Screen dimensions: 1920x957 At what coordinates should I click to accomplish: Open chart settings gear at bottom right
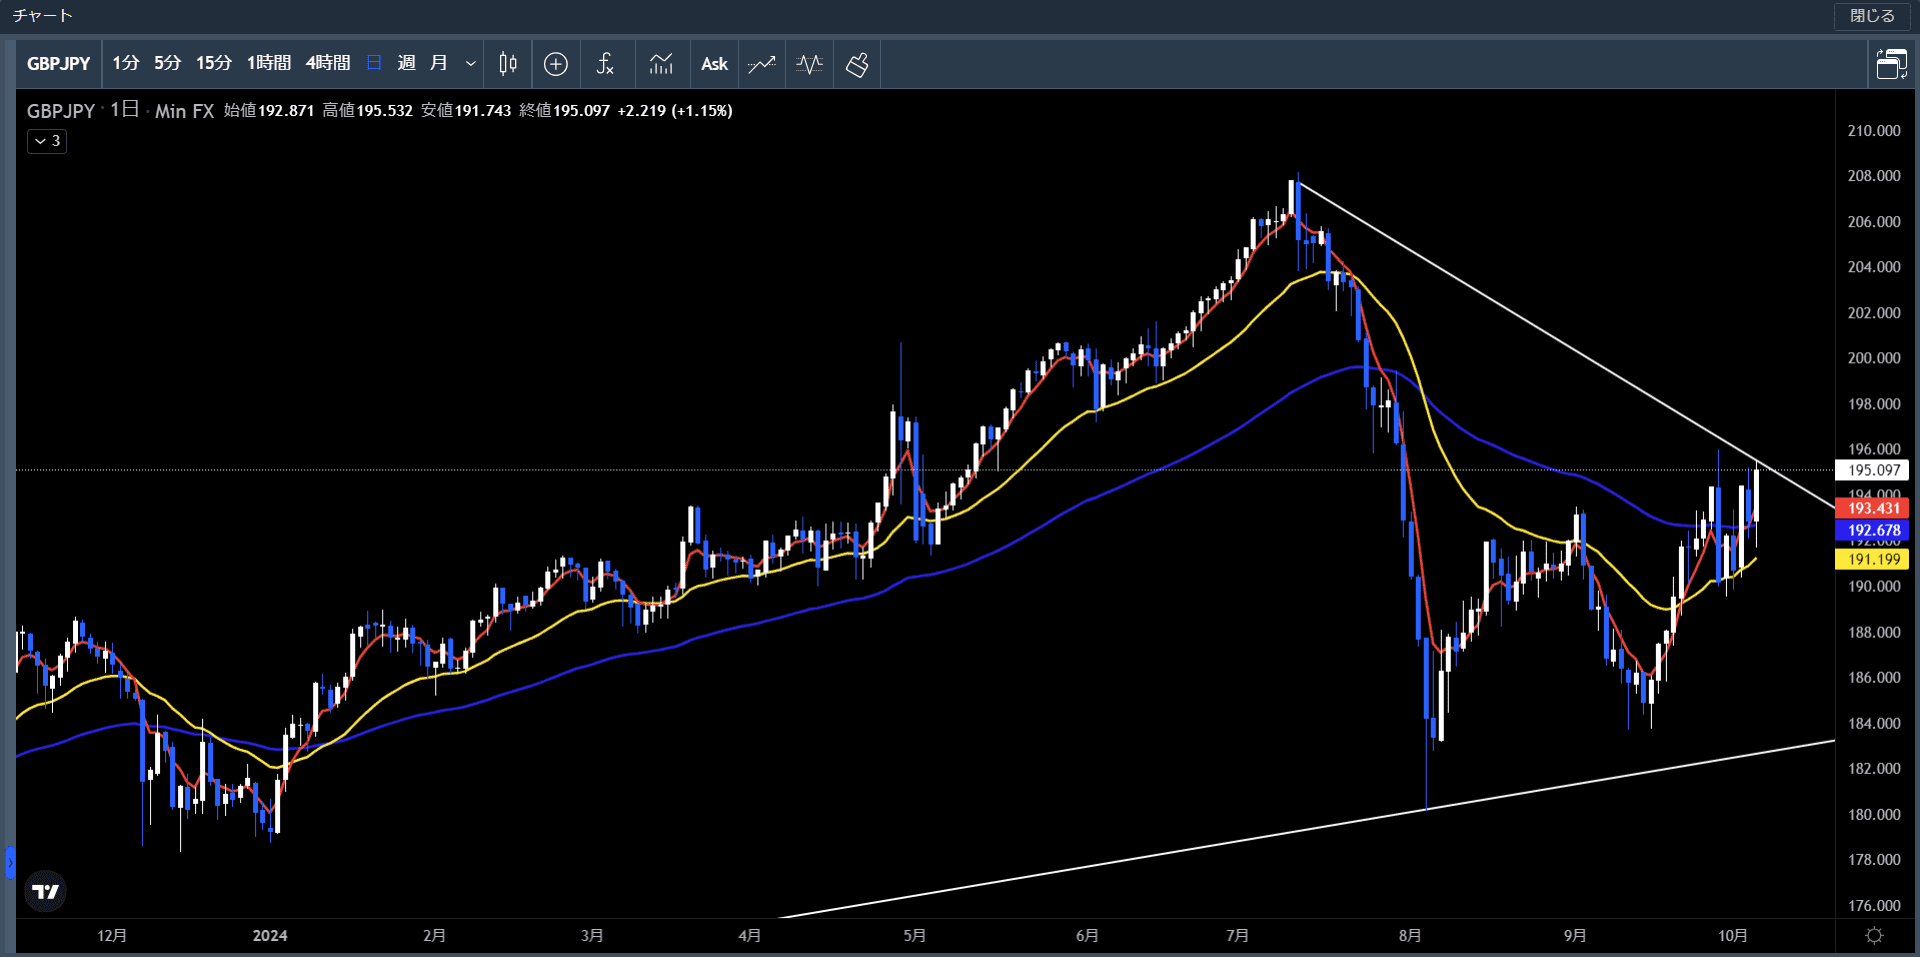pyautogui.click(x=1875, y=935)
